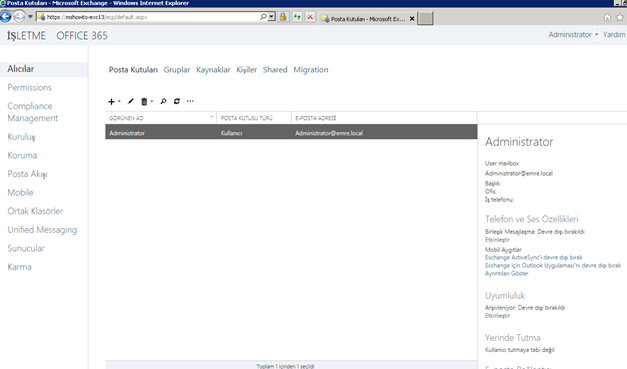The image size is (627, 369).
Task: Switch to the Migration tab
Action: [x=311, y=70]
